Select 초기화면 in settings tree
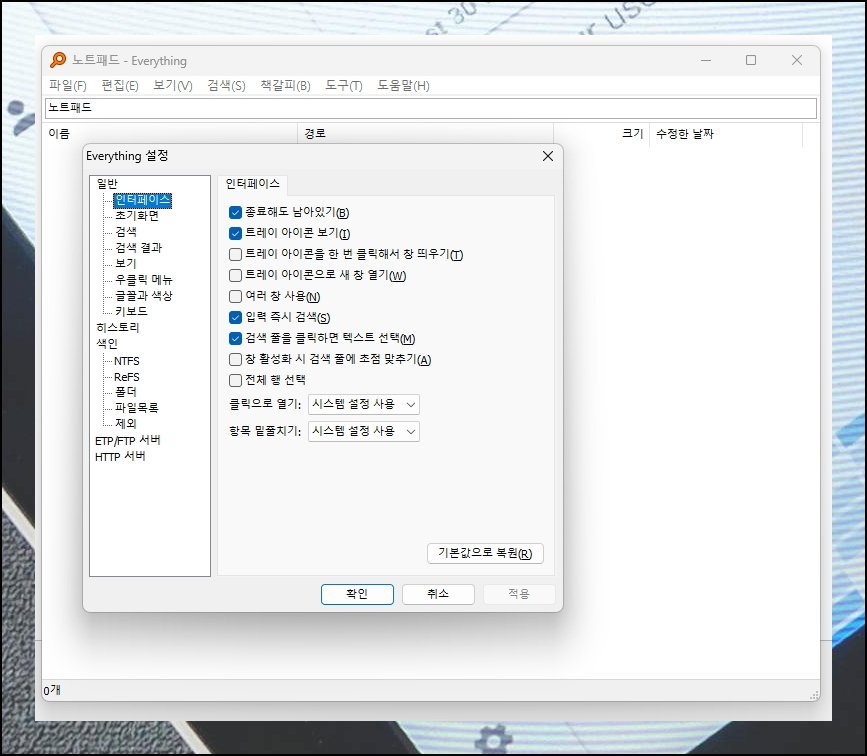This screenshot has width=867, height=756. [137, 216]
